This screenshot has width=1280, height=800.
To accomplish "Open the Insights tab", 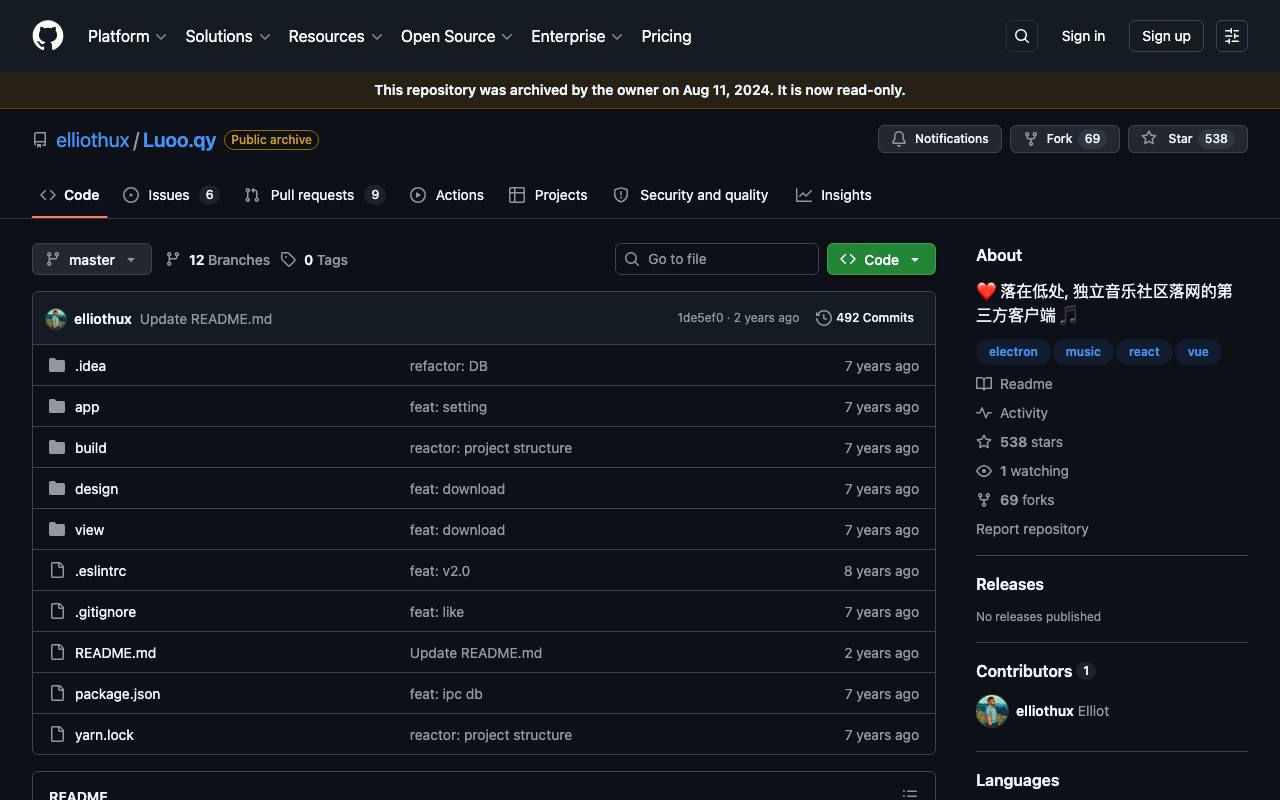I will point(834,195).
